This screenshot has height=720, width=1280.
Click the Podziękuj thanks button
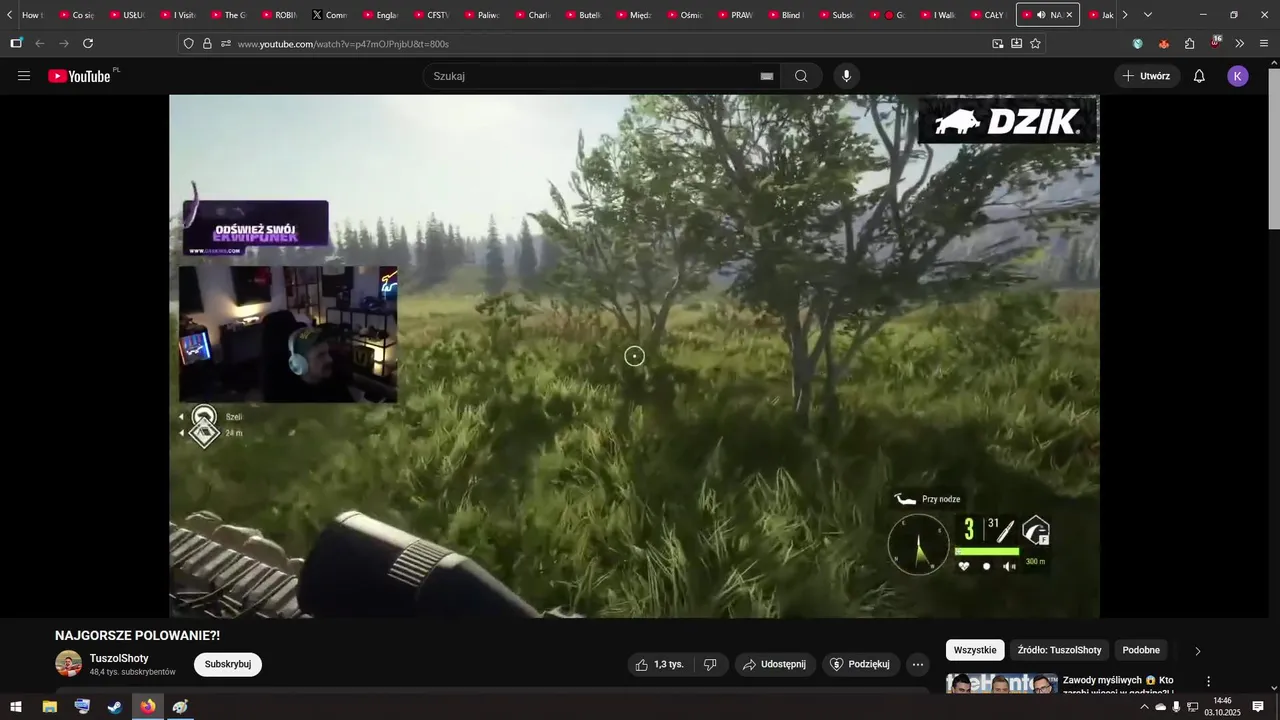(x=860, y=664)
